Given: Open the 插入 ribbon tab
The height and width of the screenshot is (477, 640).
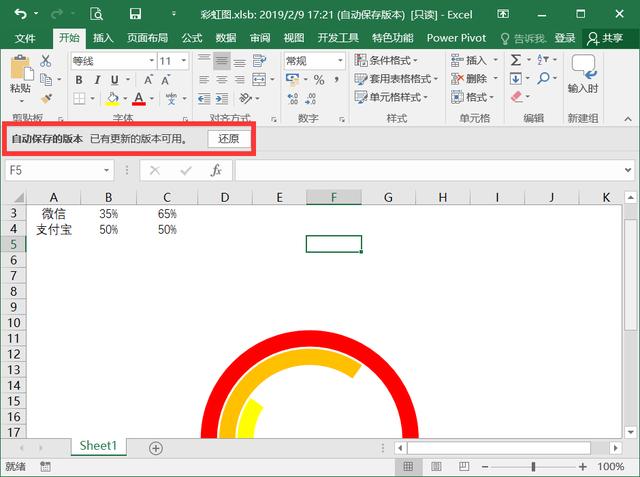Looking at the screenshot, I should tap(103, 38).
